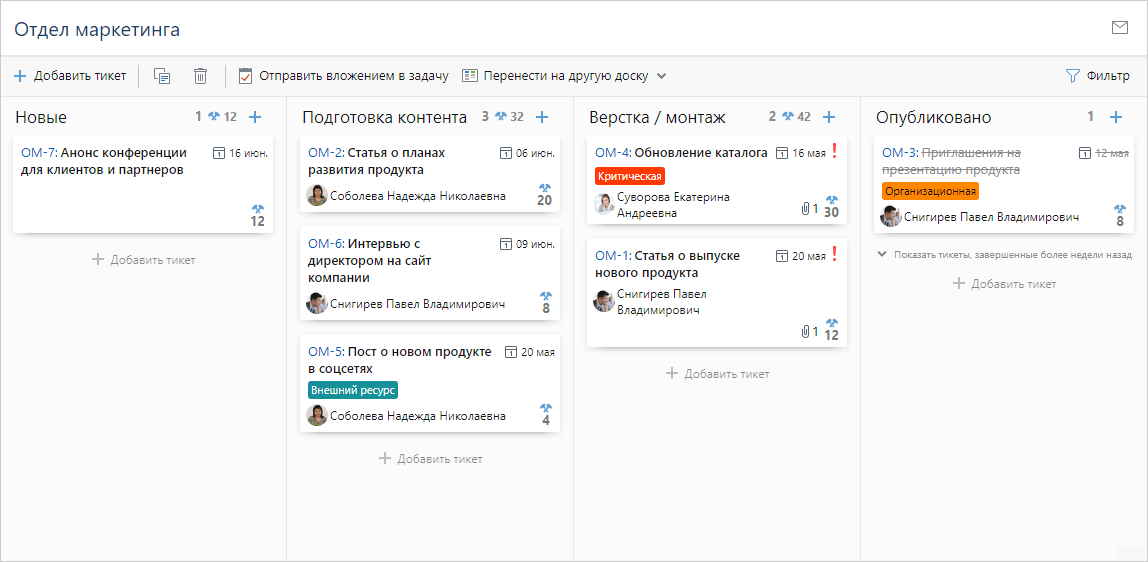Click Отправить вложением в задачу
The image size is (1148, 562).
(x=343, y=75)
